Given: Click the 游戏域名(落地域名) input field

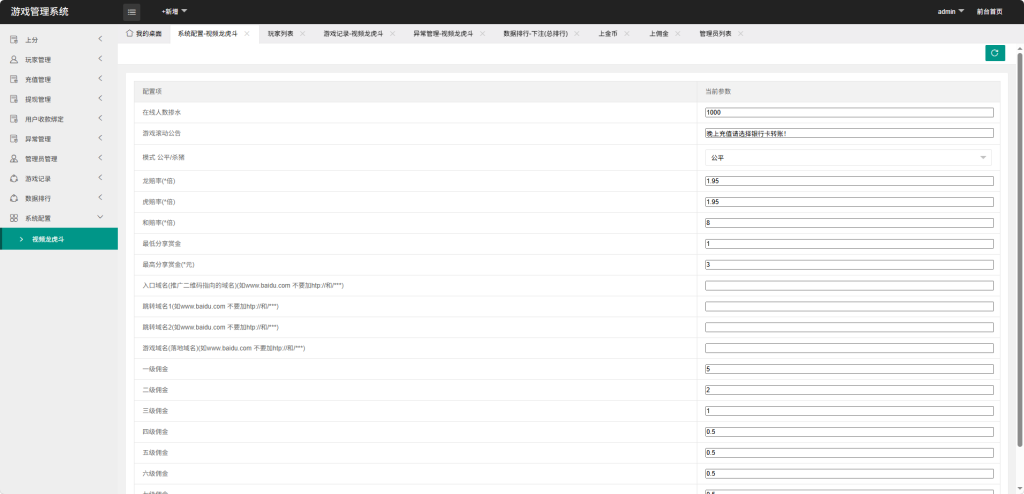Looking at the screenshot, I should pyautogui.click(x=849, y=348).
